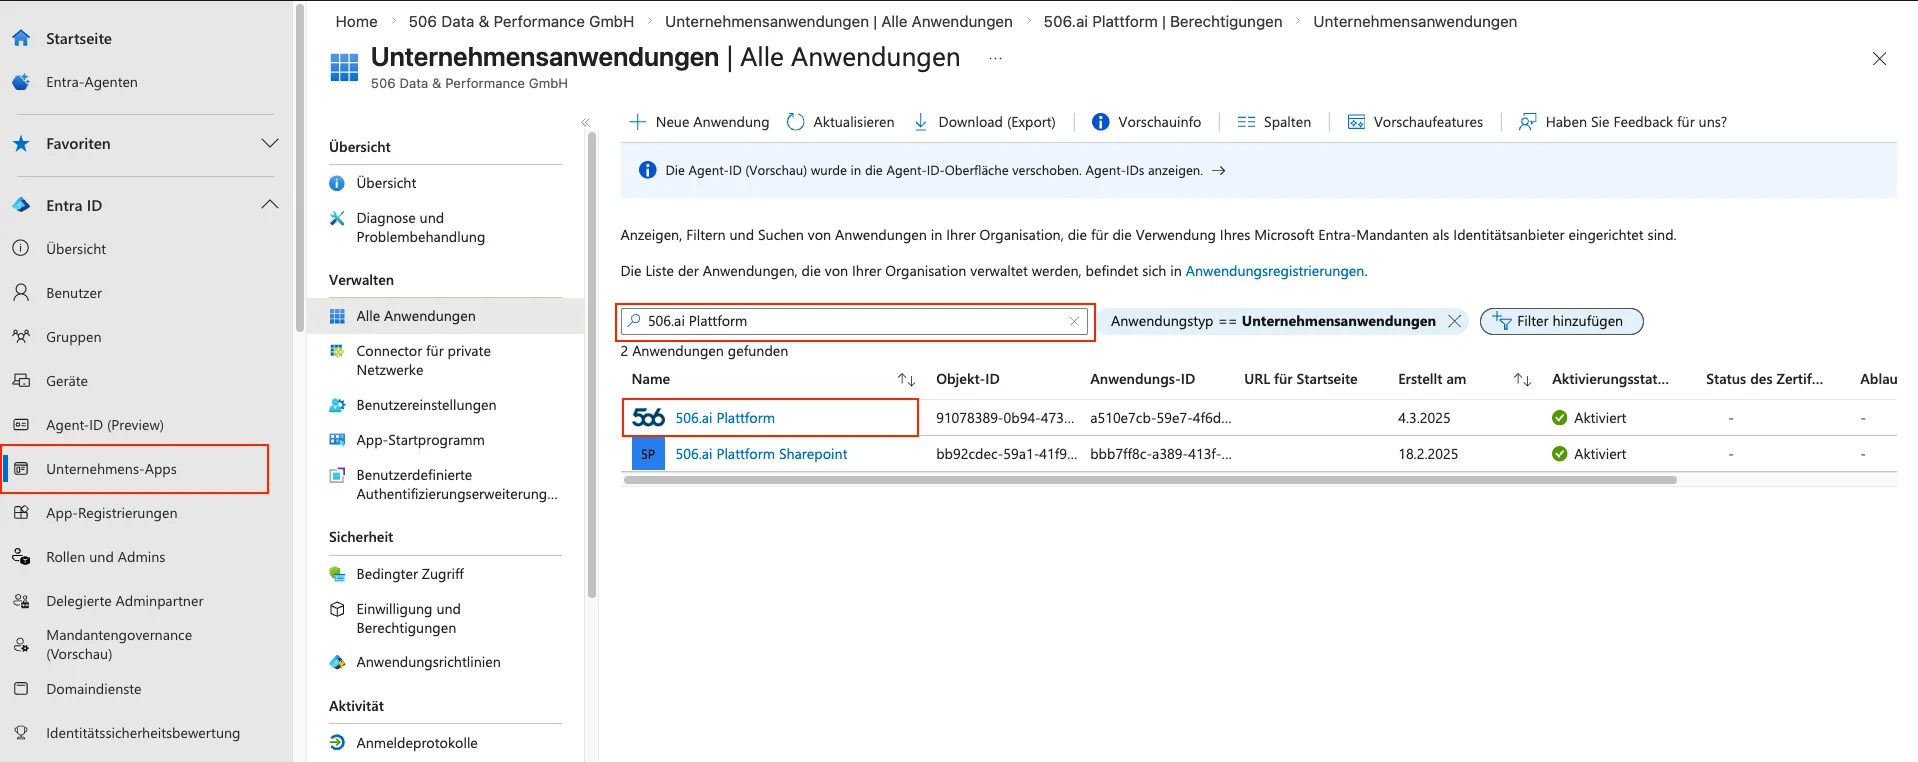Collapse the Entra ID section chevron

point(269,205)
